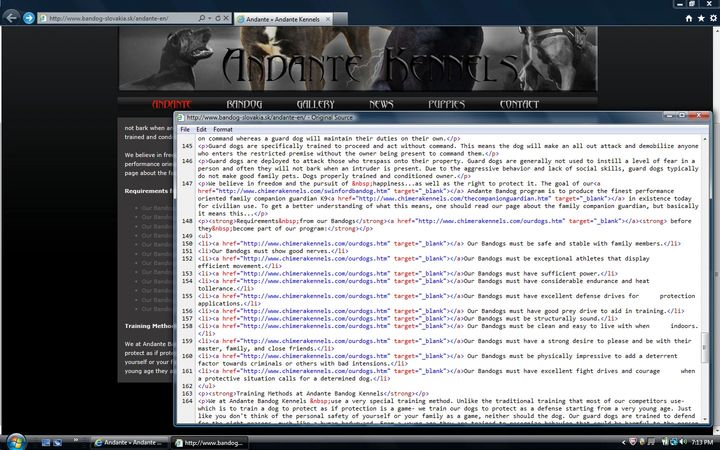Open the Format menu in source viewer
Screen dimensions: 720x450
[x=222, y=130]
